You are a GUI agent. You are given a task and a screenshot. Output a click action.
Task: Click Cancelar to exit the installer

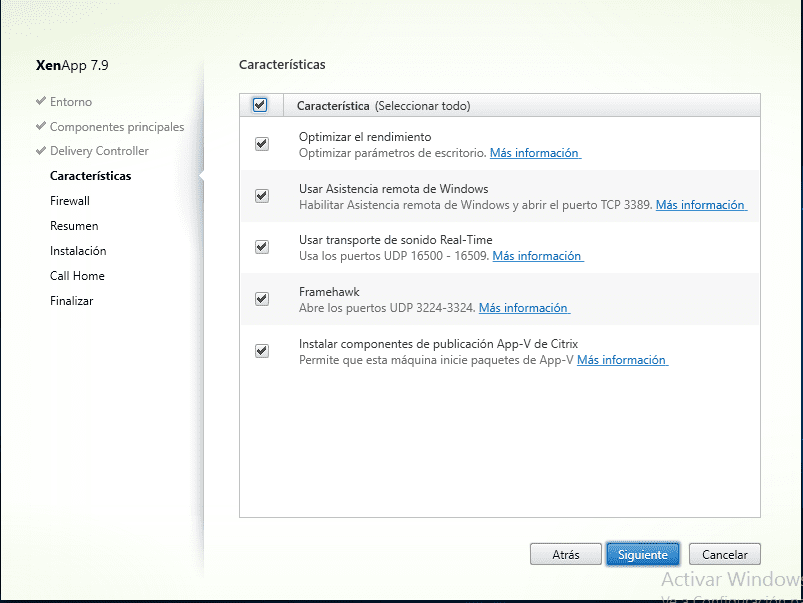pyautogui.click(x=724, y=554)
